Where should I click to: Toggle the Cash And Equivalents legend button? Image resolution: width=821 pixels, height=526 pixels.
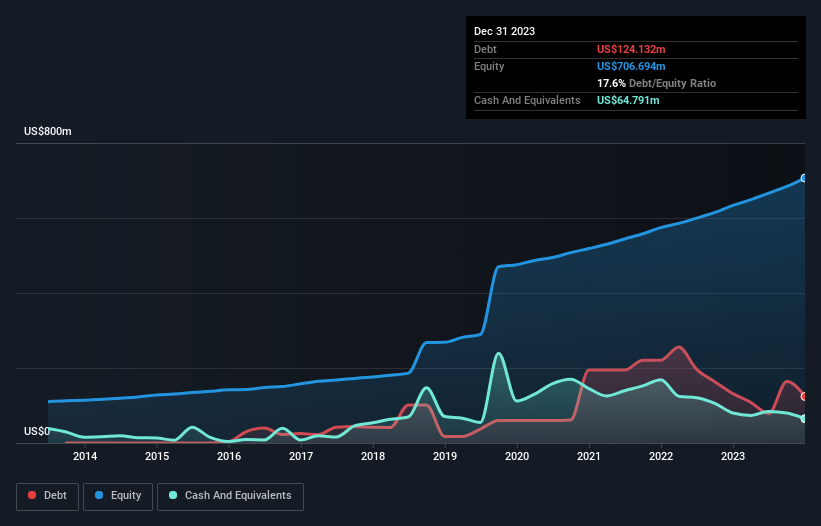[230, 496]
